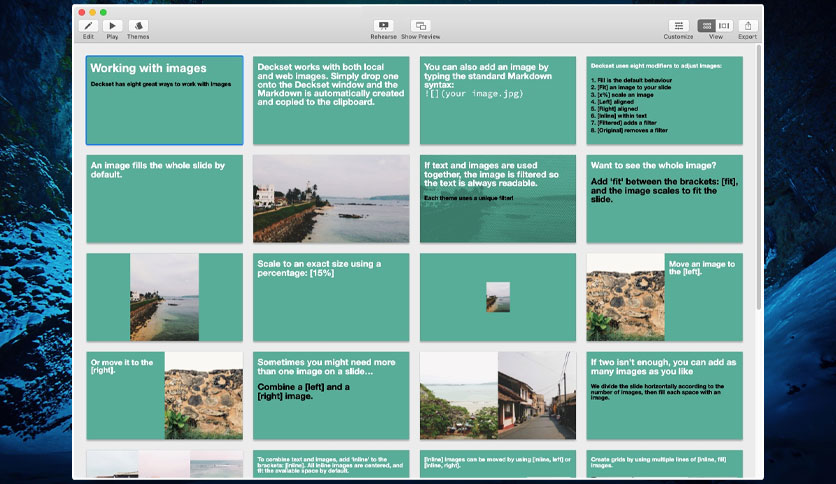Click the 'Themes' toolbar label
The image size is (836, 484).
point(138,37)
